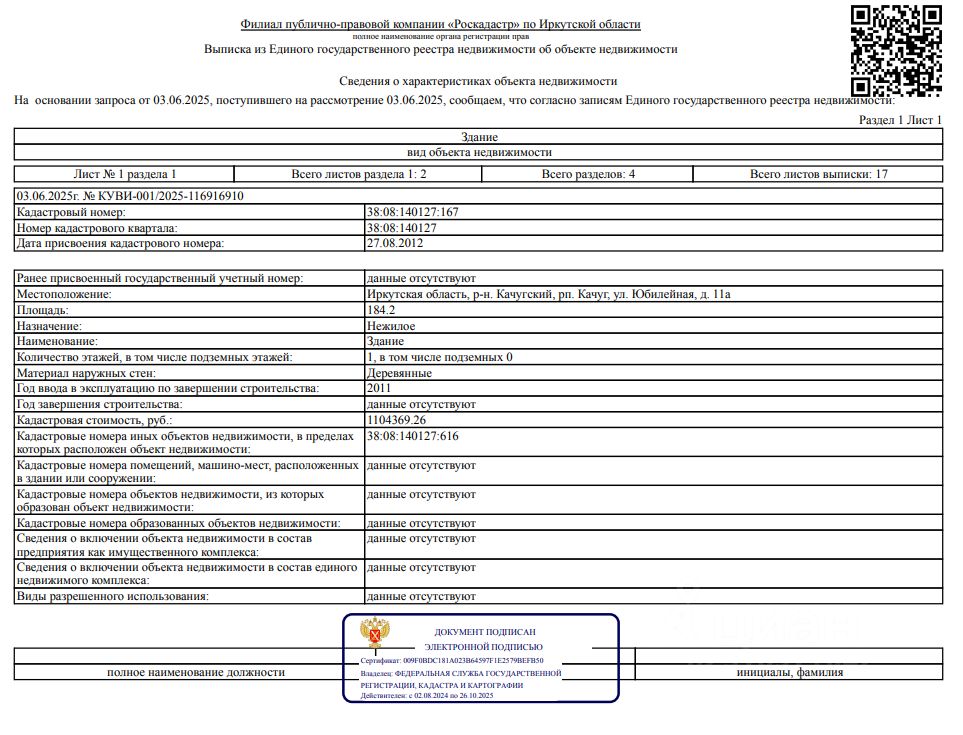Click the heading 'Сведения о характеристиках объекта недвижимости'
The width and height of the screenshot is (963, 735).
click(x=478, y=81)
